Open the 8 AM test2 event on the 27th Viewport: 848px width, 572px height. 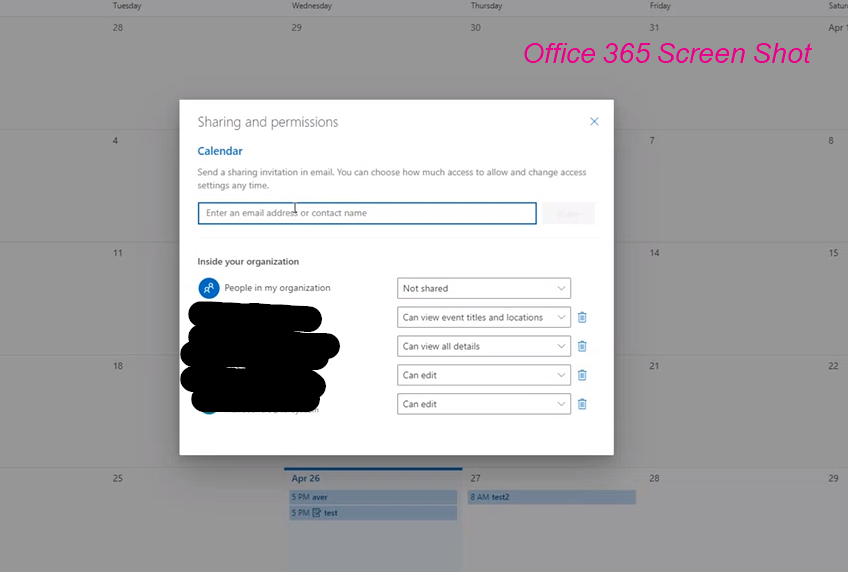[552, 497]
